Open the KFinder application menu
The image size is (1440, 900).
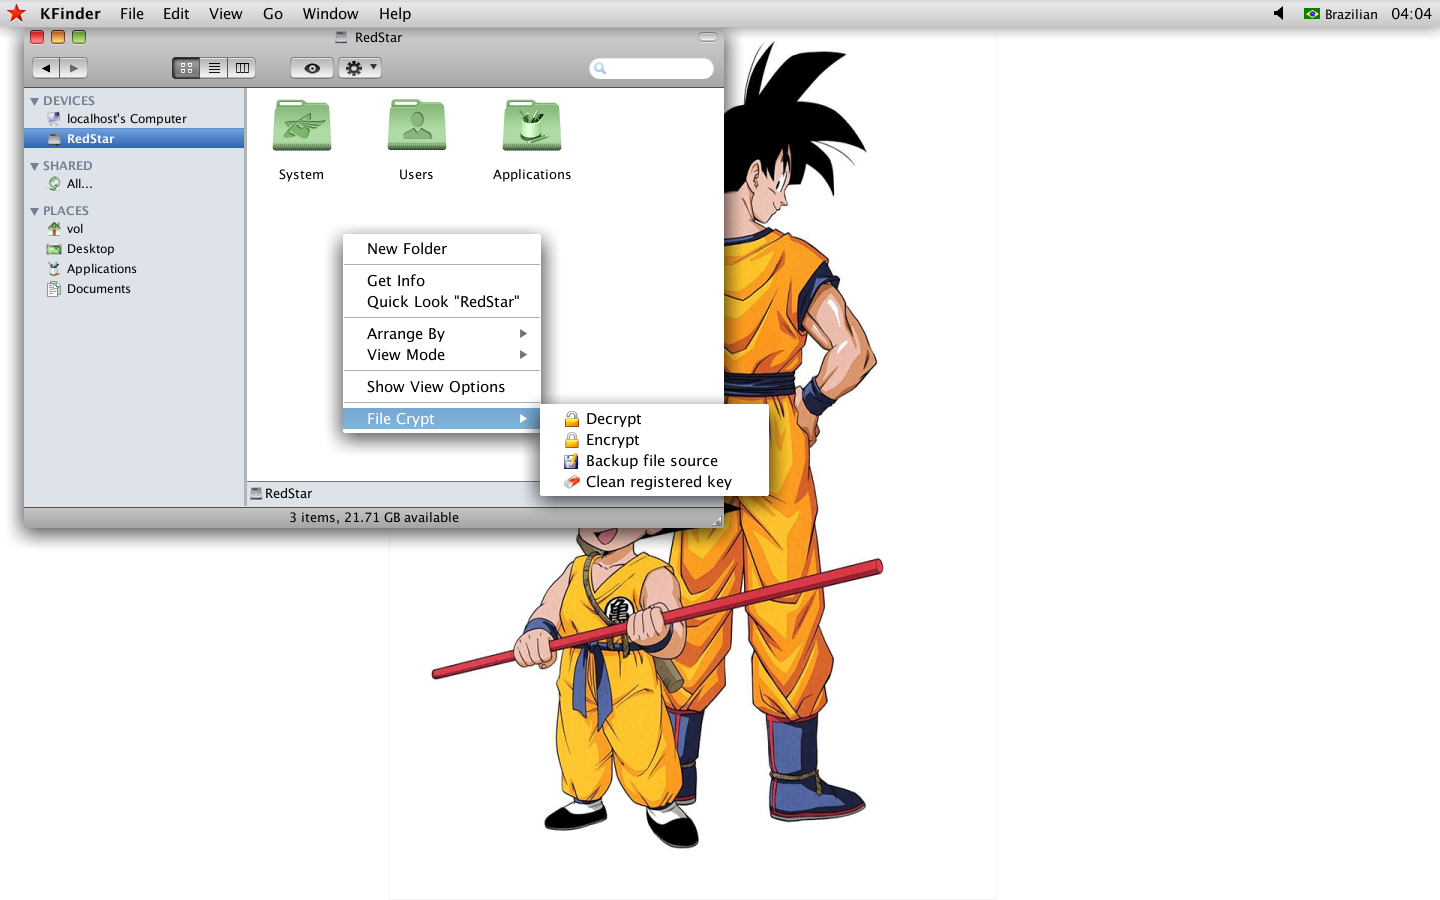tap(70, 14)
